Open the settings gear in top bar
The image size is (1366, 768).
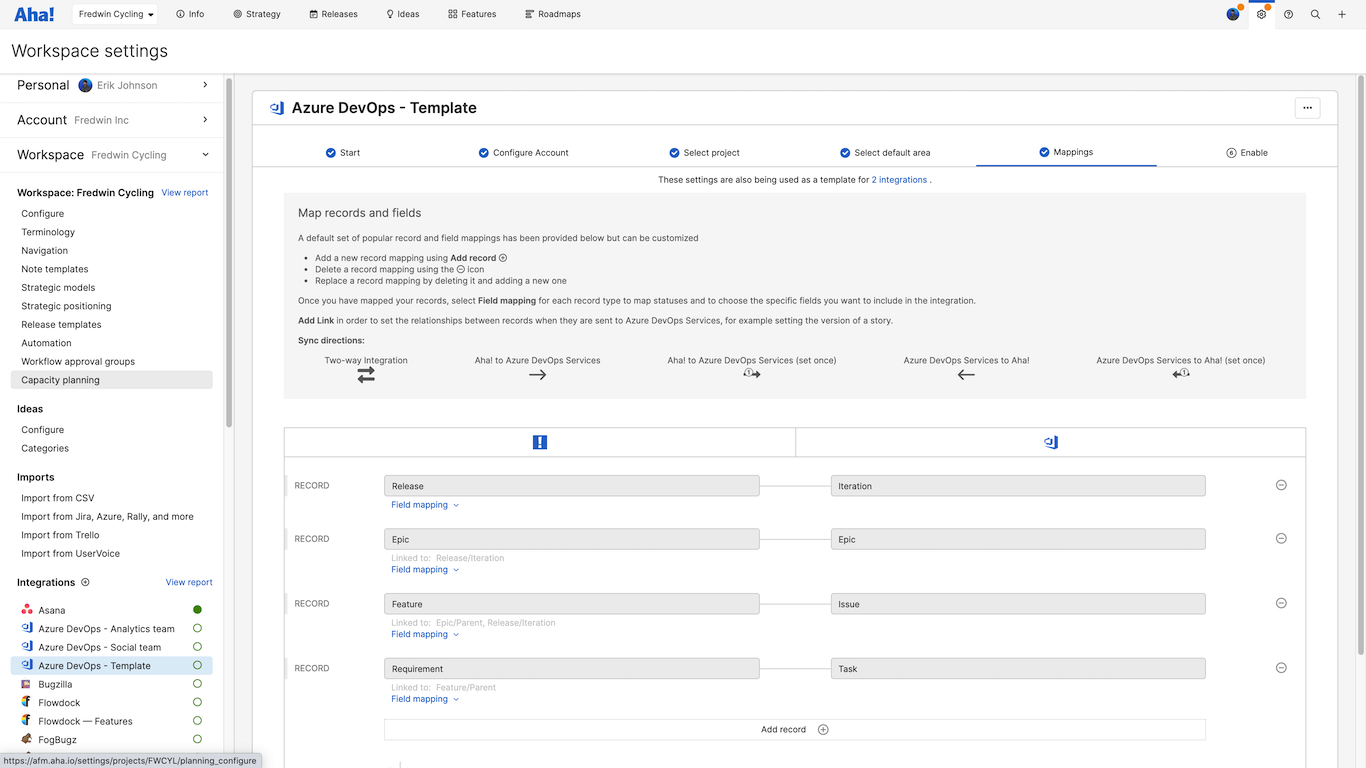click(1261, 14)
